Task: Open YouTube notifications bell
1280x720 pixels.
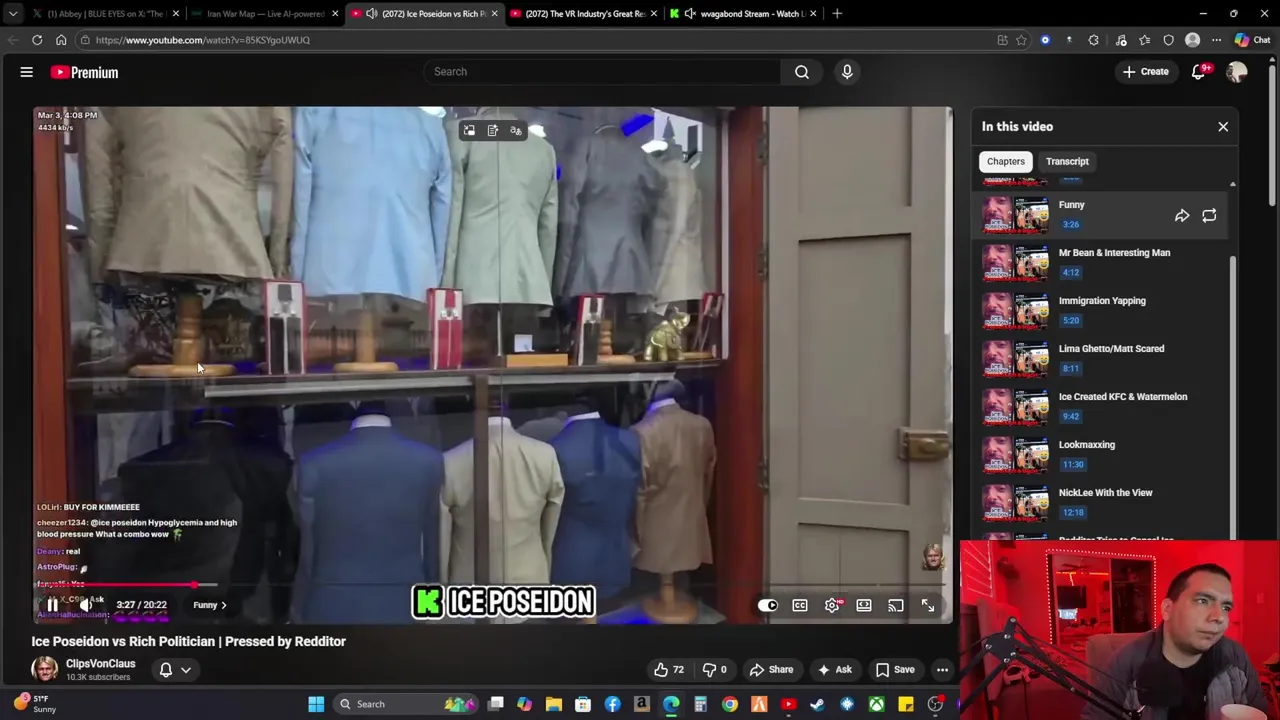Action: pos(1199,72)
